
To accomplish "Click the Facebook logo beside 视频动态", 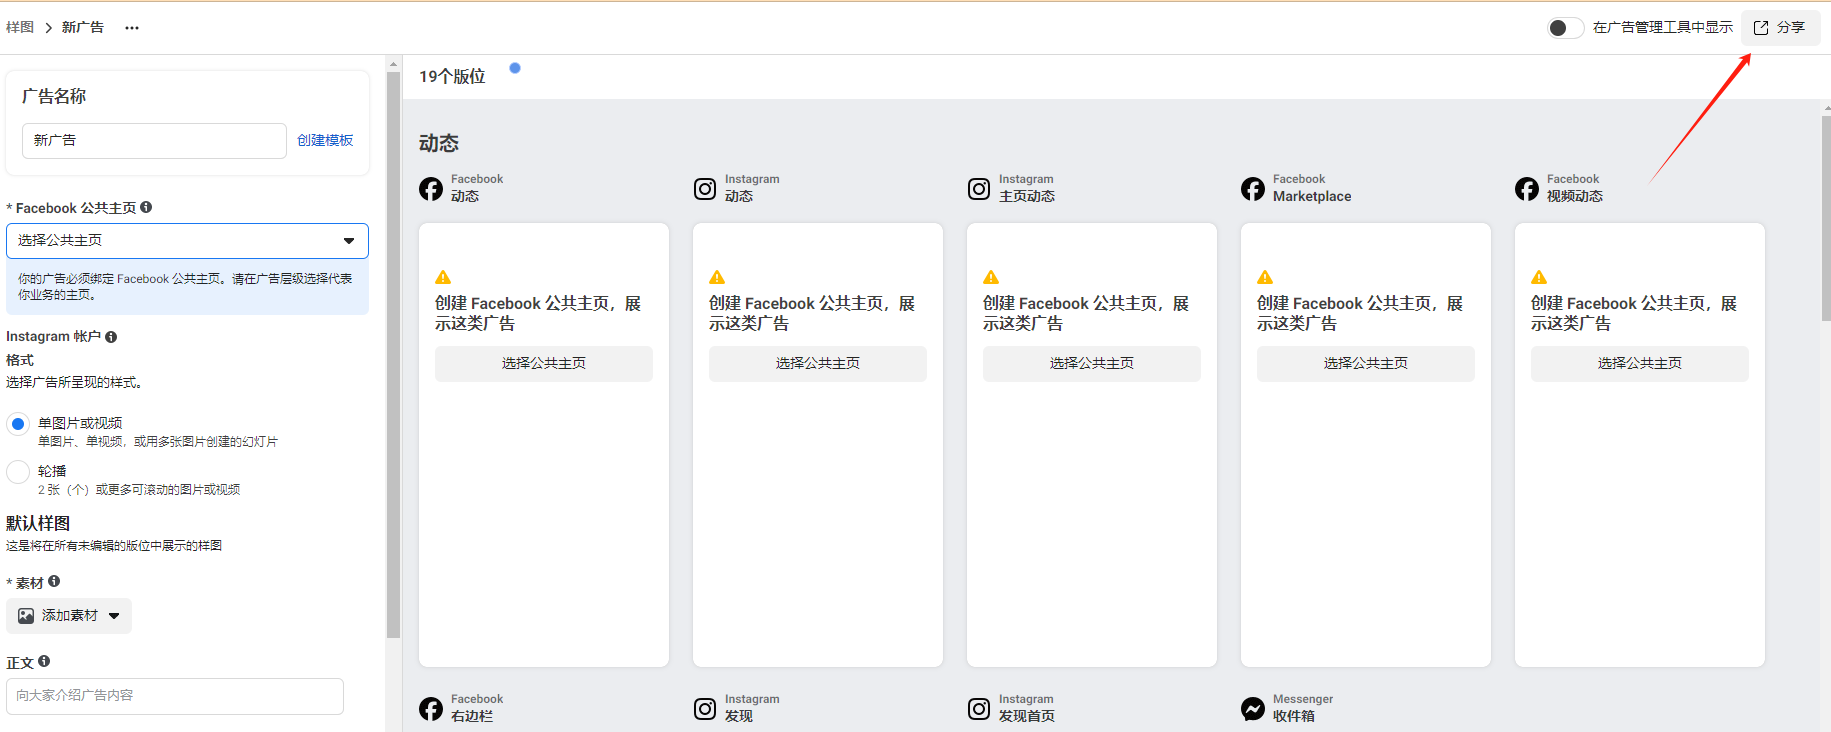I will coord(1527,189).
